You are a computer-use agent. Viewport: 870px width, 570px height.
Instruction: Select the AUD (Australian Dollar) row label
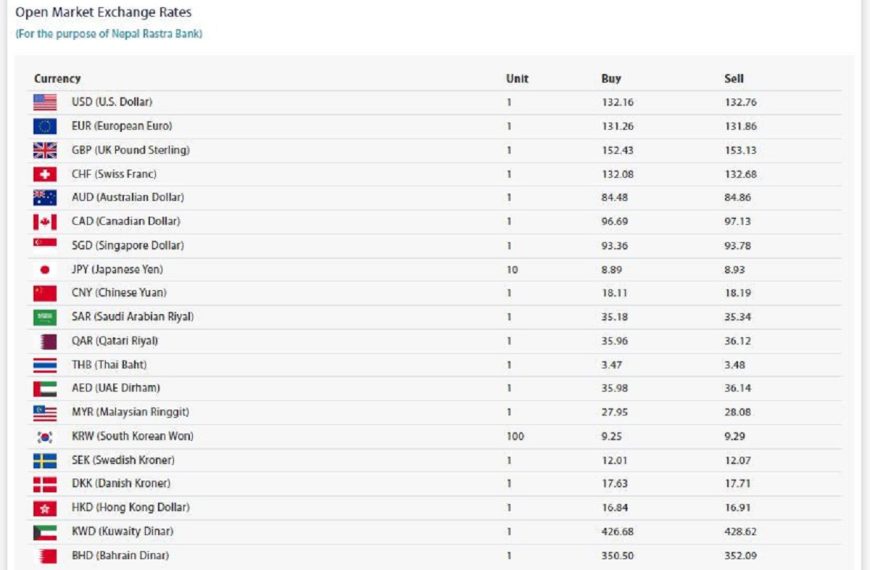click(128, 197)
